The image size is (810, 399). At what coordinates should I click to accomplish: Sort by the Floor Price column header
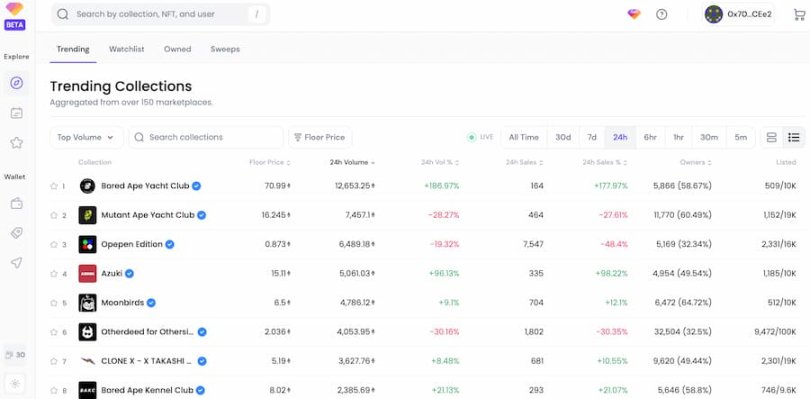click(x=270, y=162)
